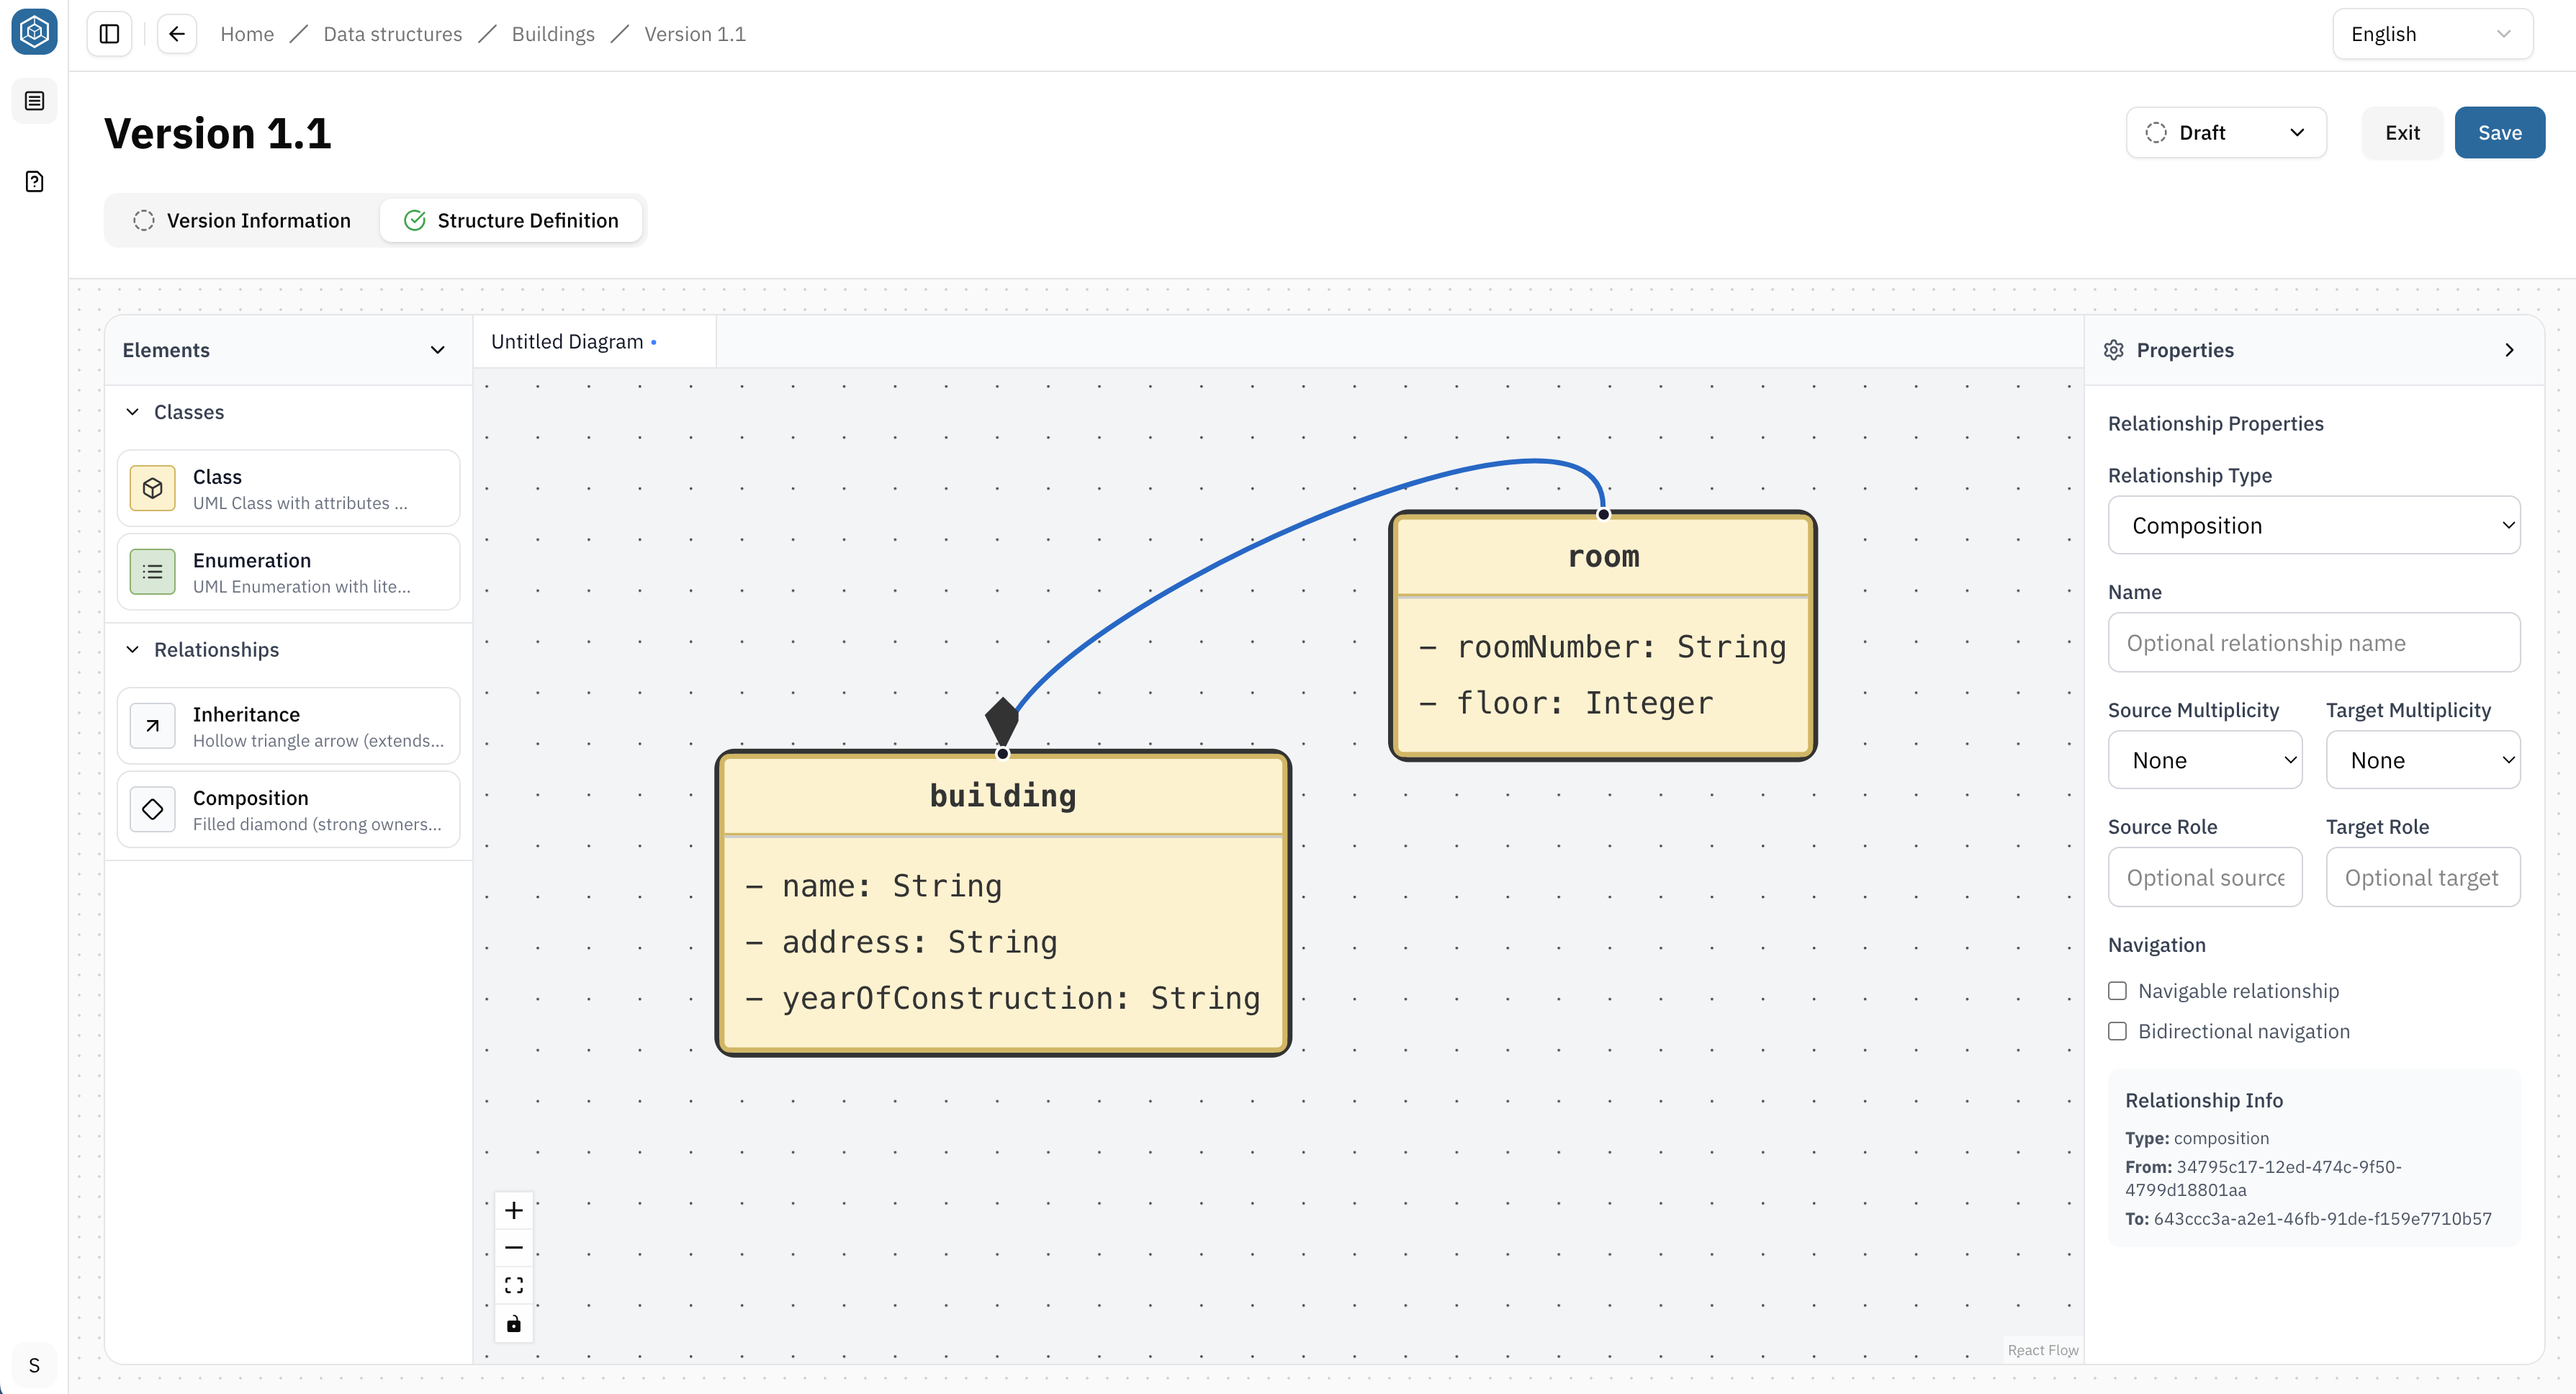Go back with the arrow button

point(177,34)
